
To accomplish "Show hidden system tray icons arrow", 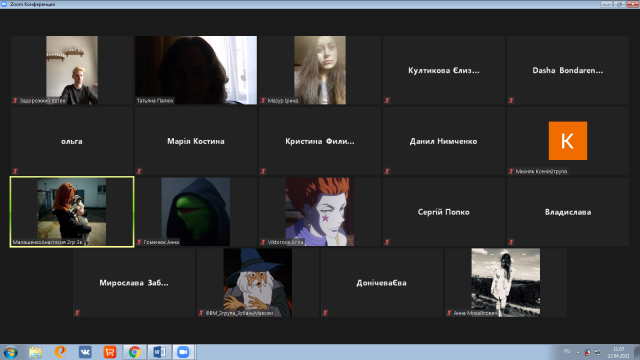I will point(578,352).
